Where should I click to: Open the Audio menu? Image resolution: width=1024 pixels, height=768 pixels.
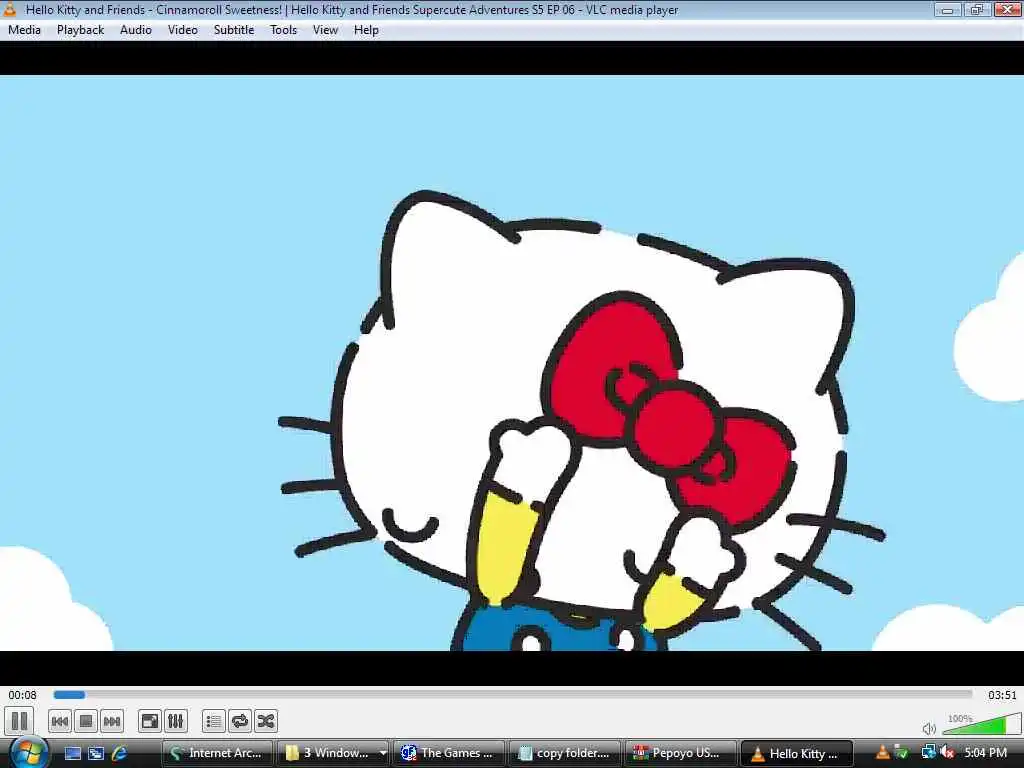(x=136, y=30)
